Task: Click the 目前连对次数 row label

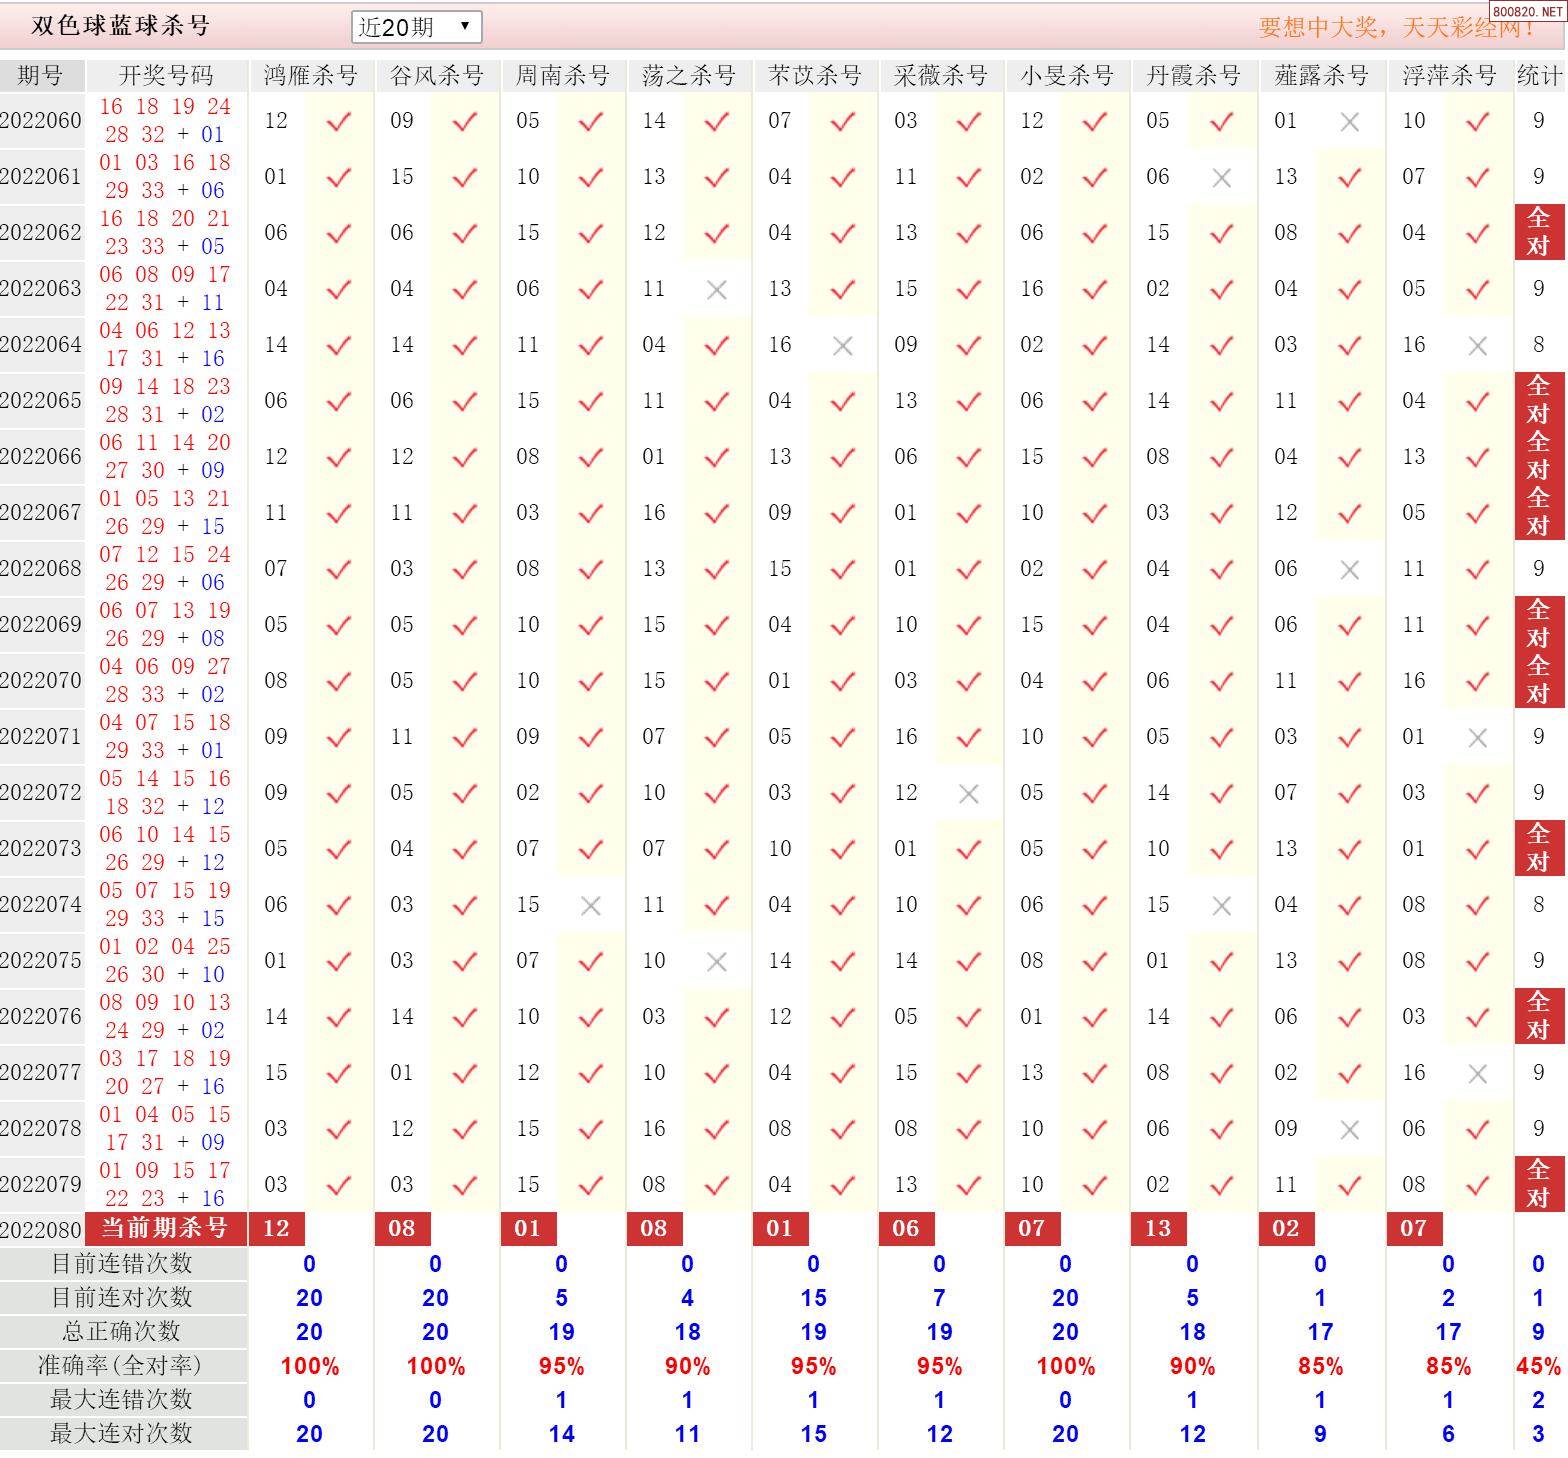Action: pos(122,1298)
